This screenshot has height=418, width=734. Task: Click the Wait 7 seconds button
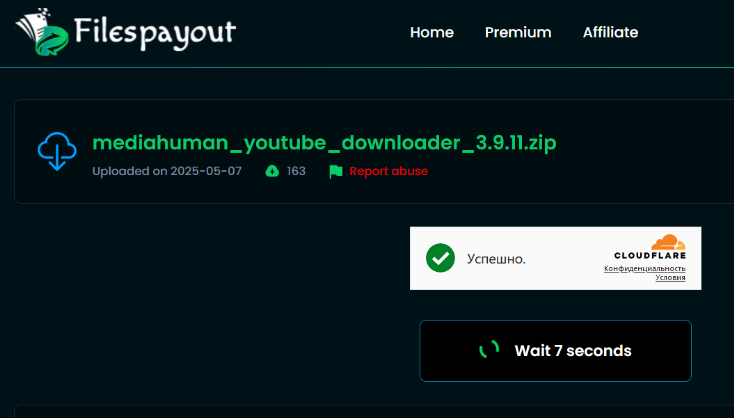click(x=555, y=351)
